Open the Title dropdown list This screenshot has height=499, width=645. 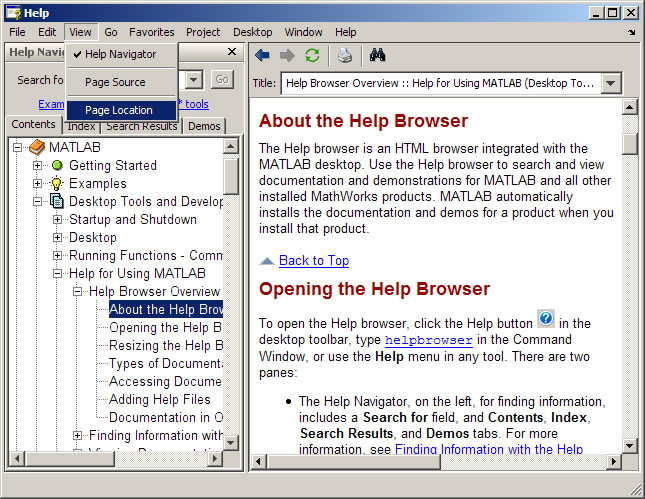(x=612, y=83)
